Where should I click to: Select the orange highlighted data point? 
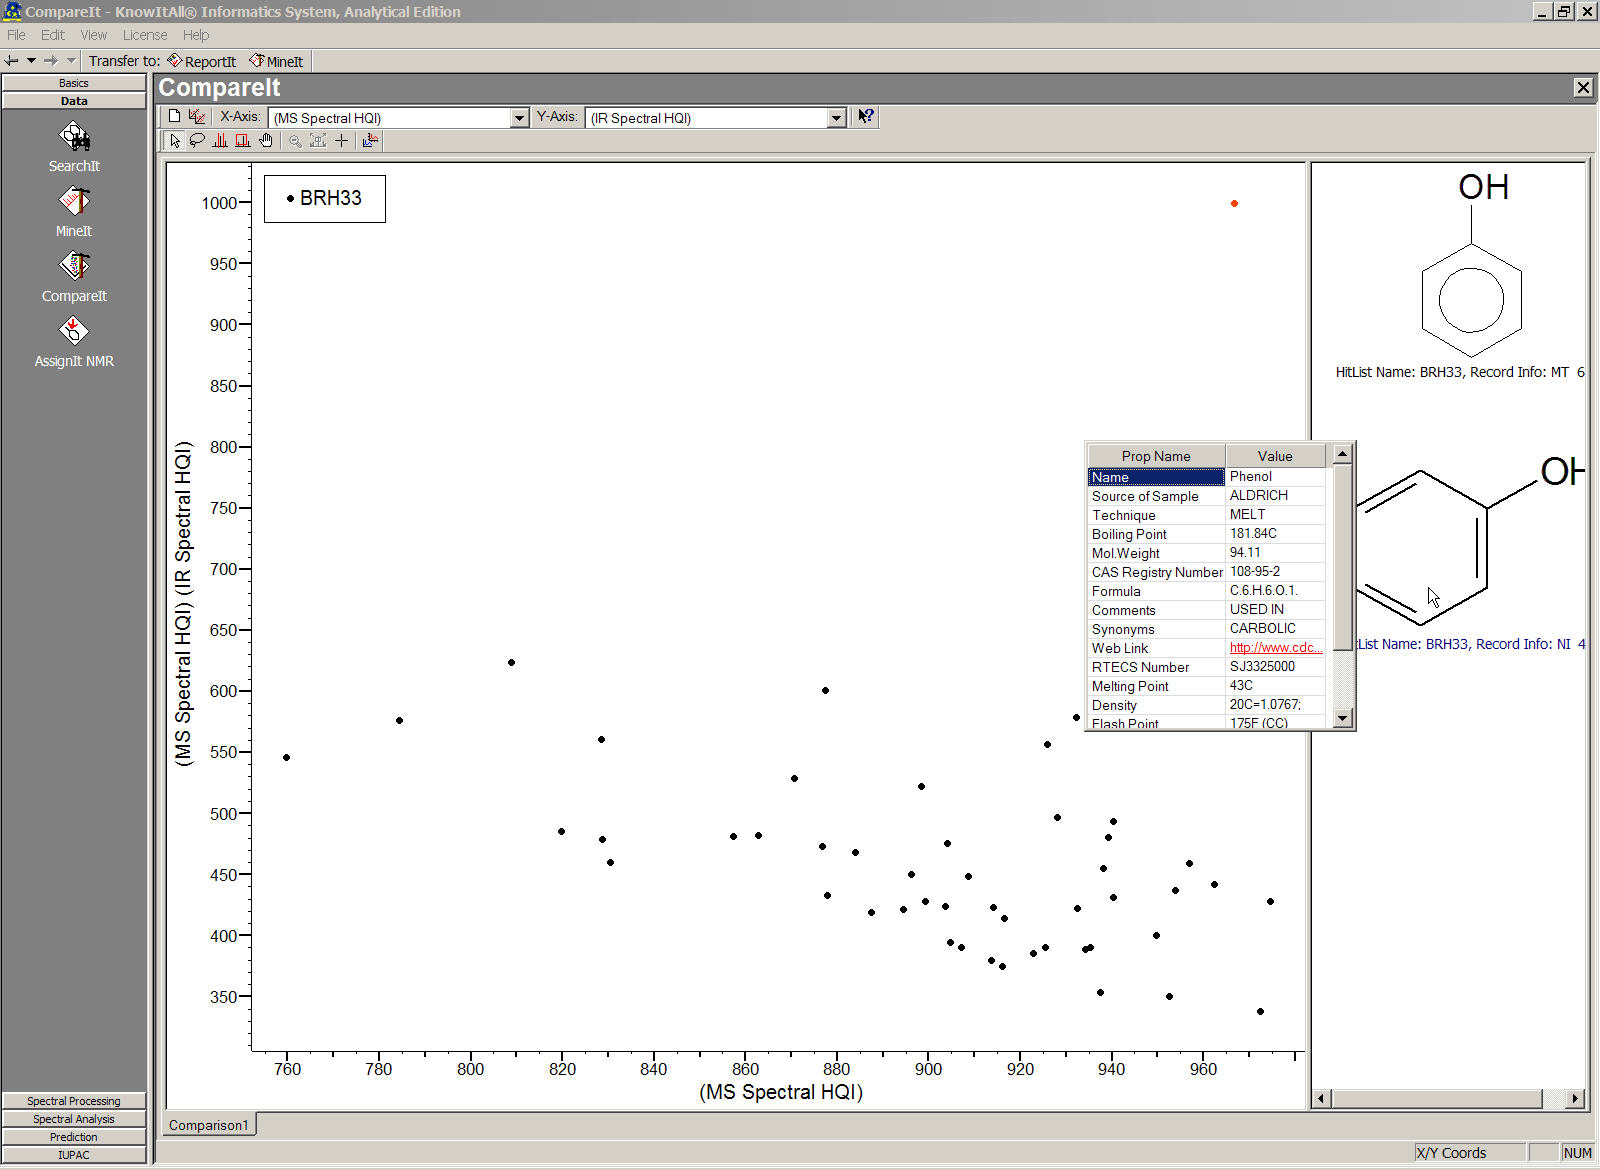(1234, 203)
